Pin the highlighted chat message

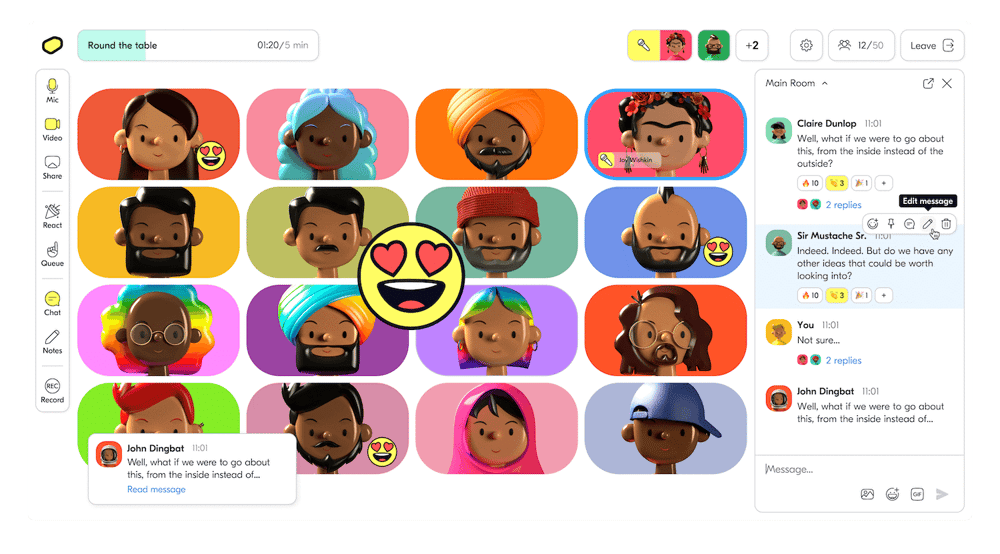coord(891,224)
